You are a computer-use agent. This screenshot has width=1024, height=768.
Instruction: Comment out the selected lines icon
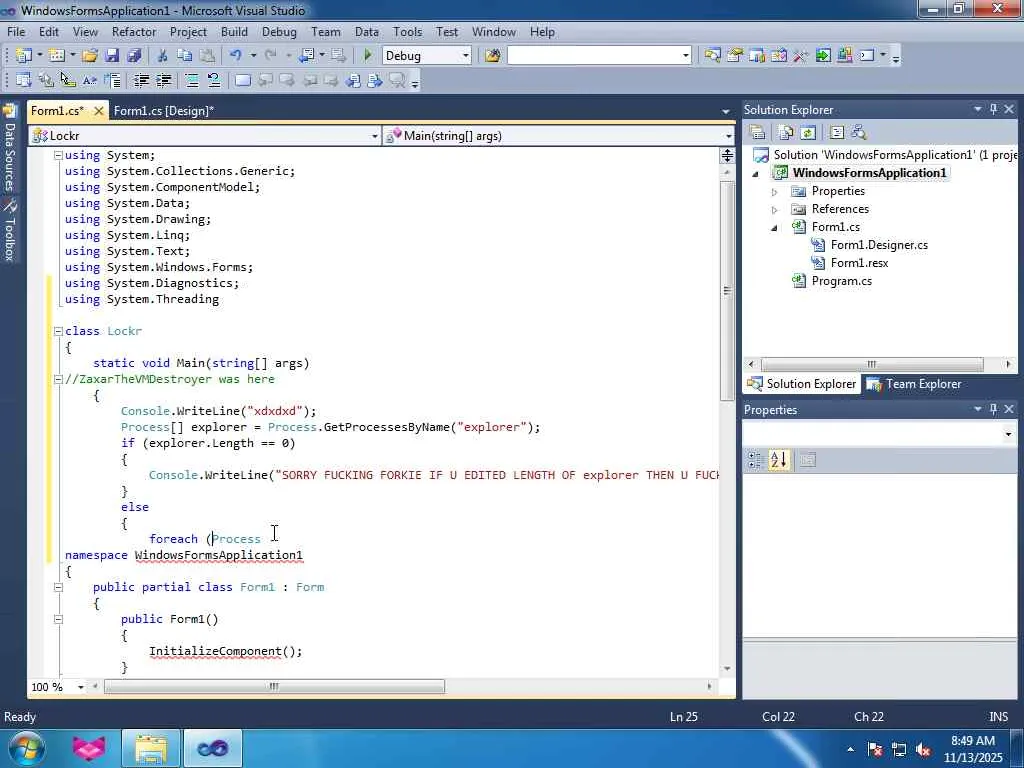[x=192, y=80]
